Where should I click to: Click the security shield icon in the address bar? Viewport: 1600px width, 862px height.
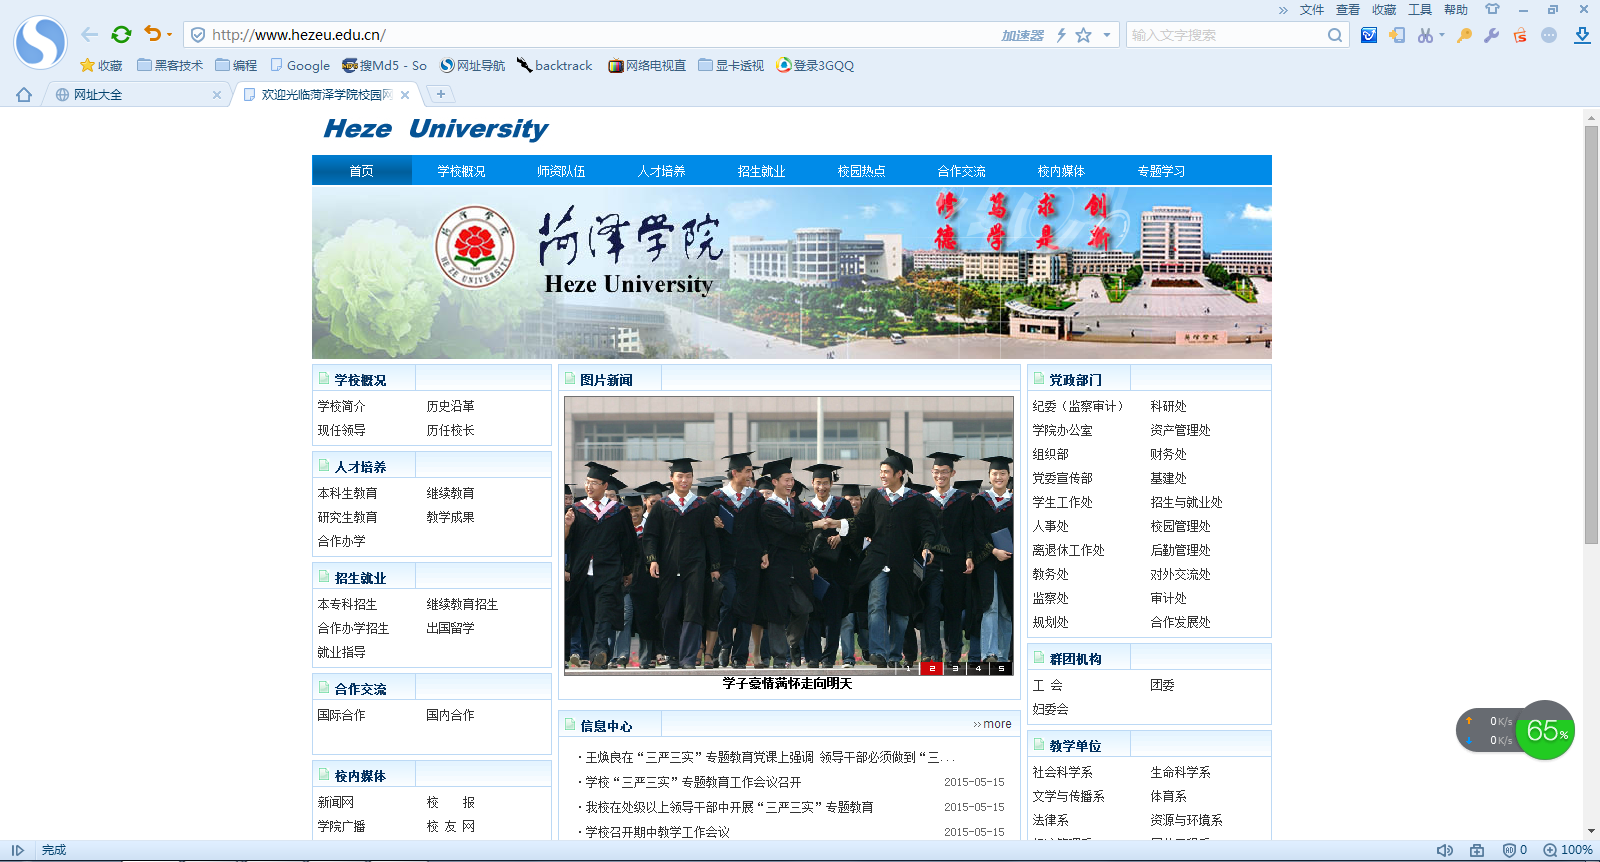[198, 35]
